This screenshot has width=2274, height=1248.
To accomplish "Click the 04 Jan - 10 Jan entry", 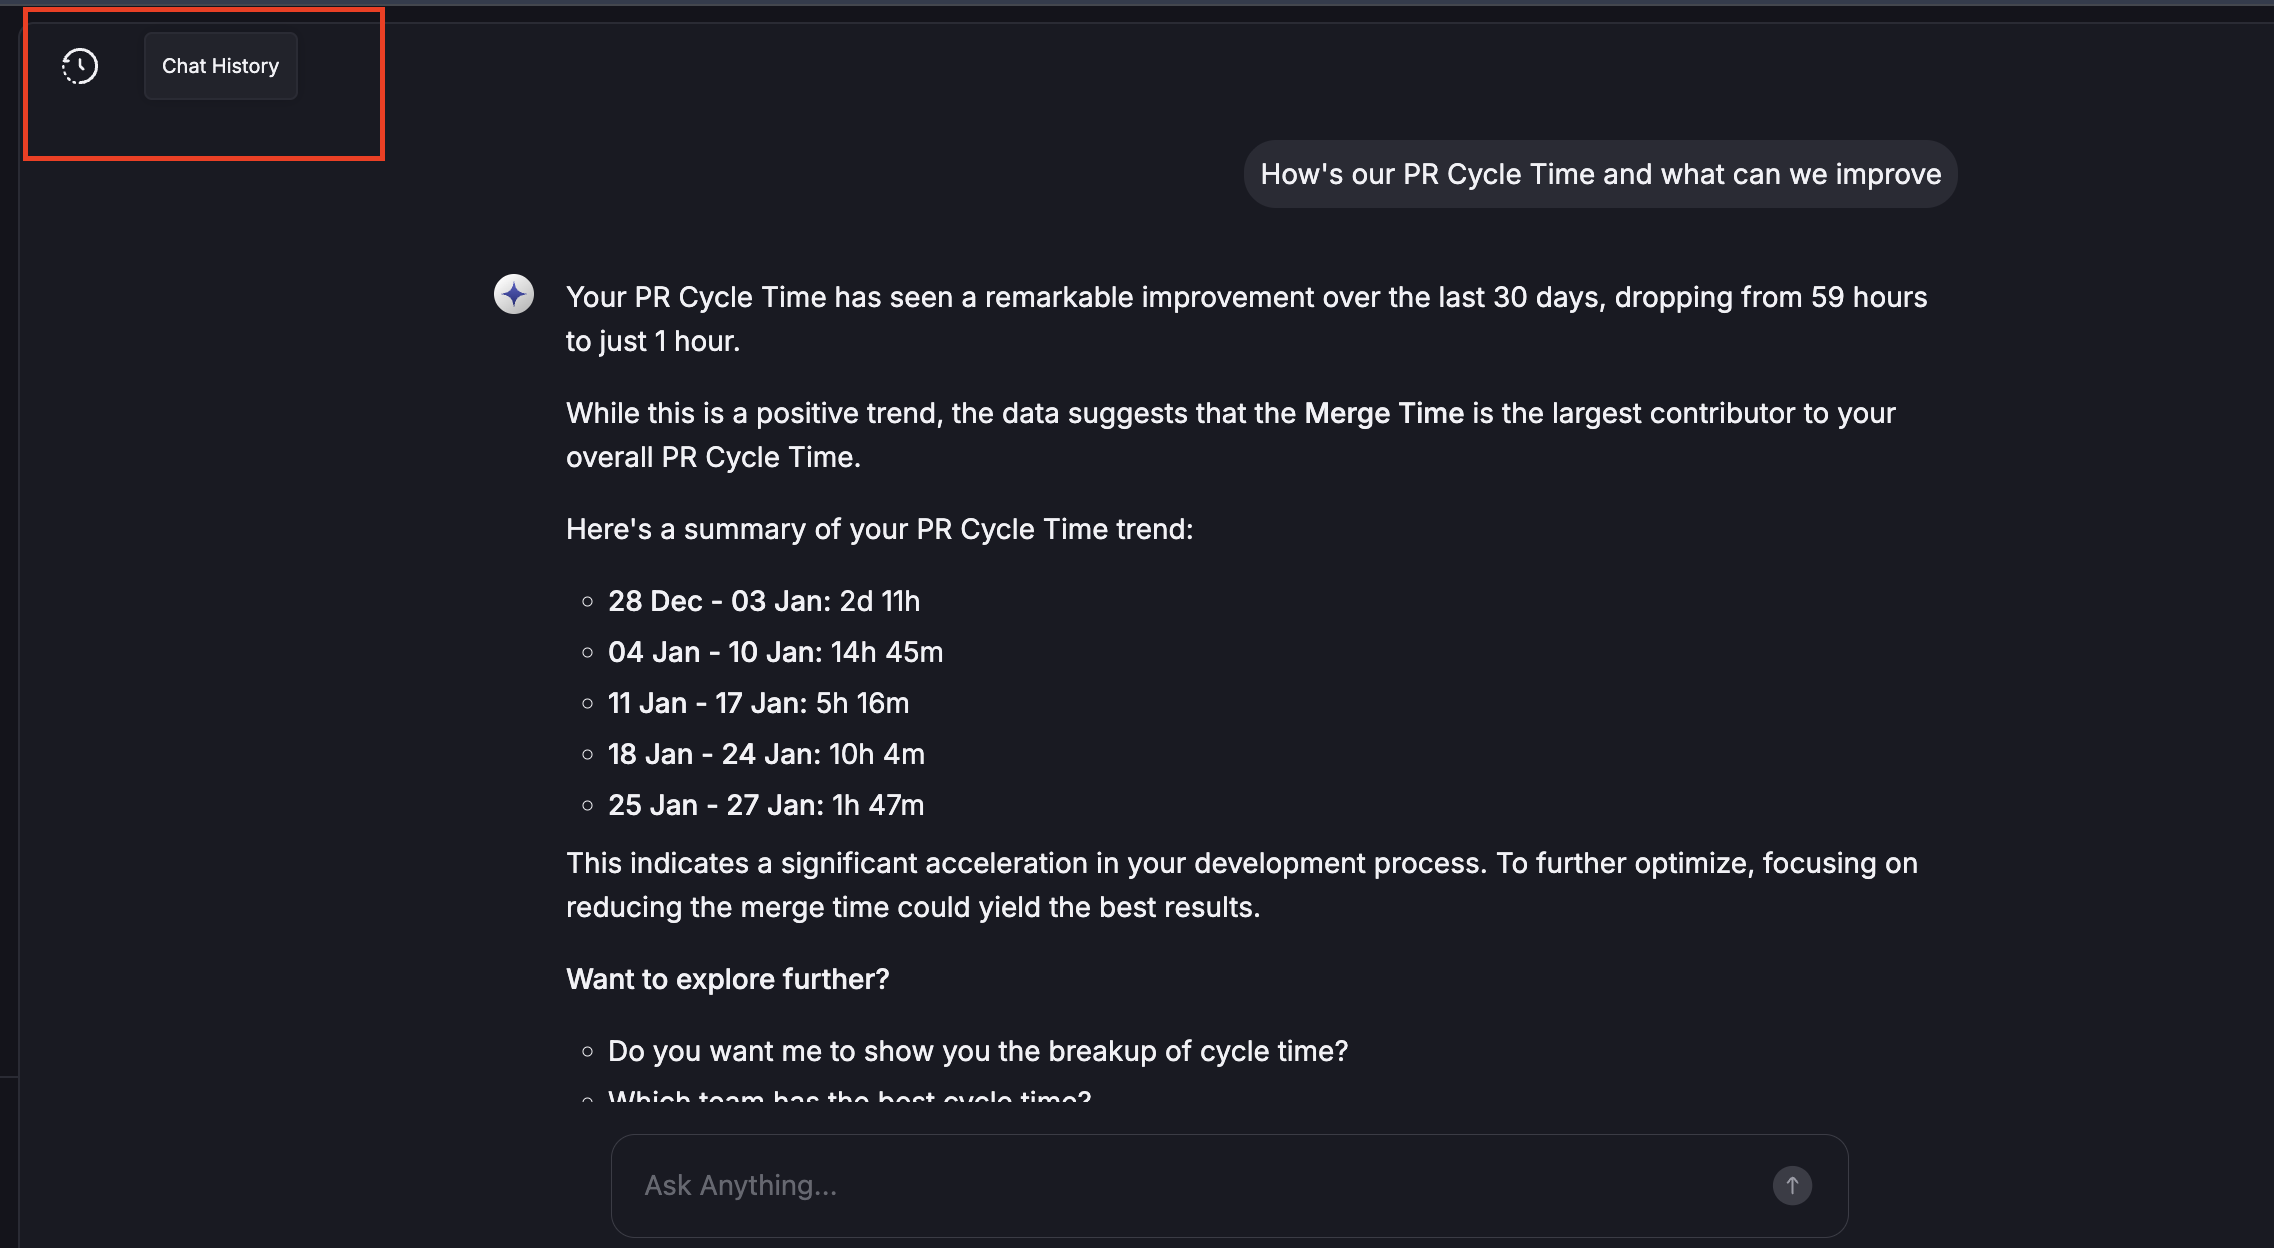I will [x=775, y=652].
